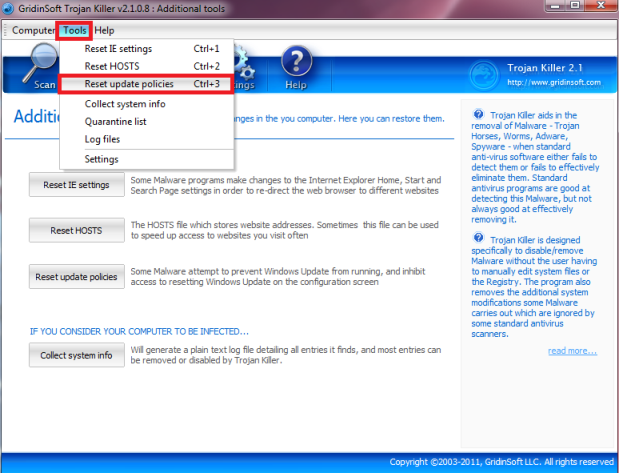This screenshot has width=619, height=473.
Task: Open the gridinsoft.com website link
Action: (554, 83)
